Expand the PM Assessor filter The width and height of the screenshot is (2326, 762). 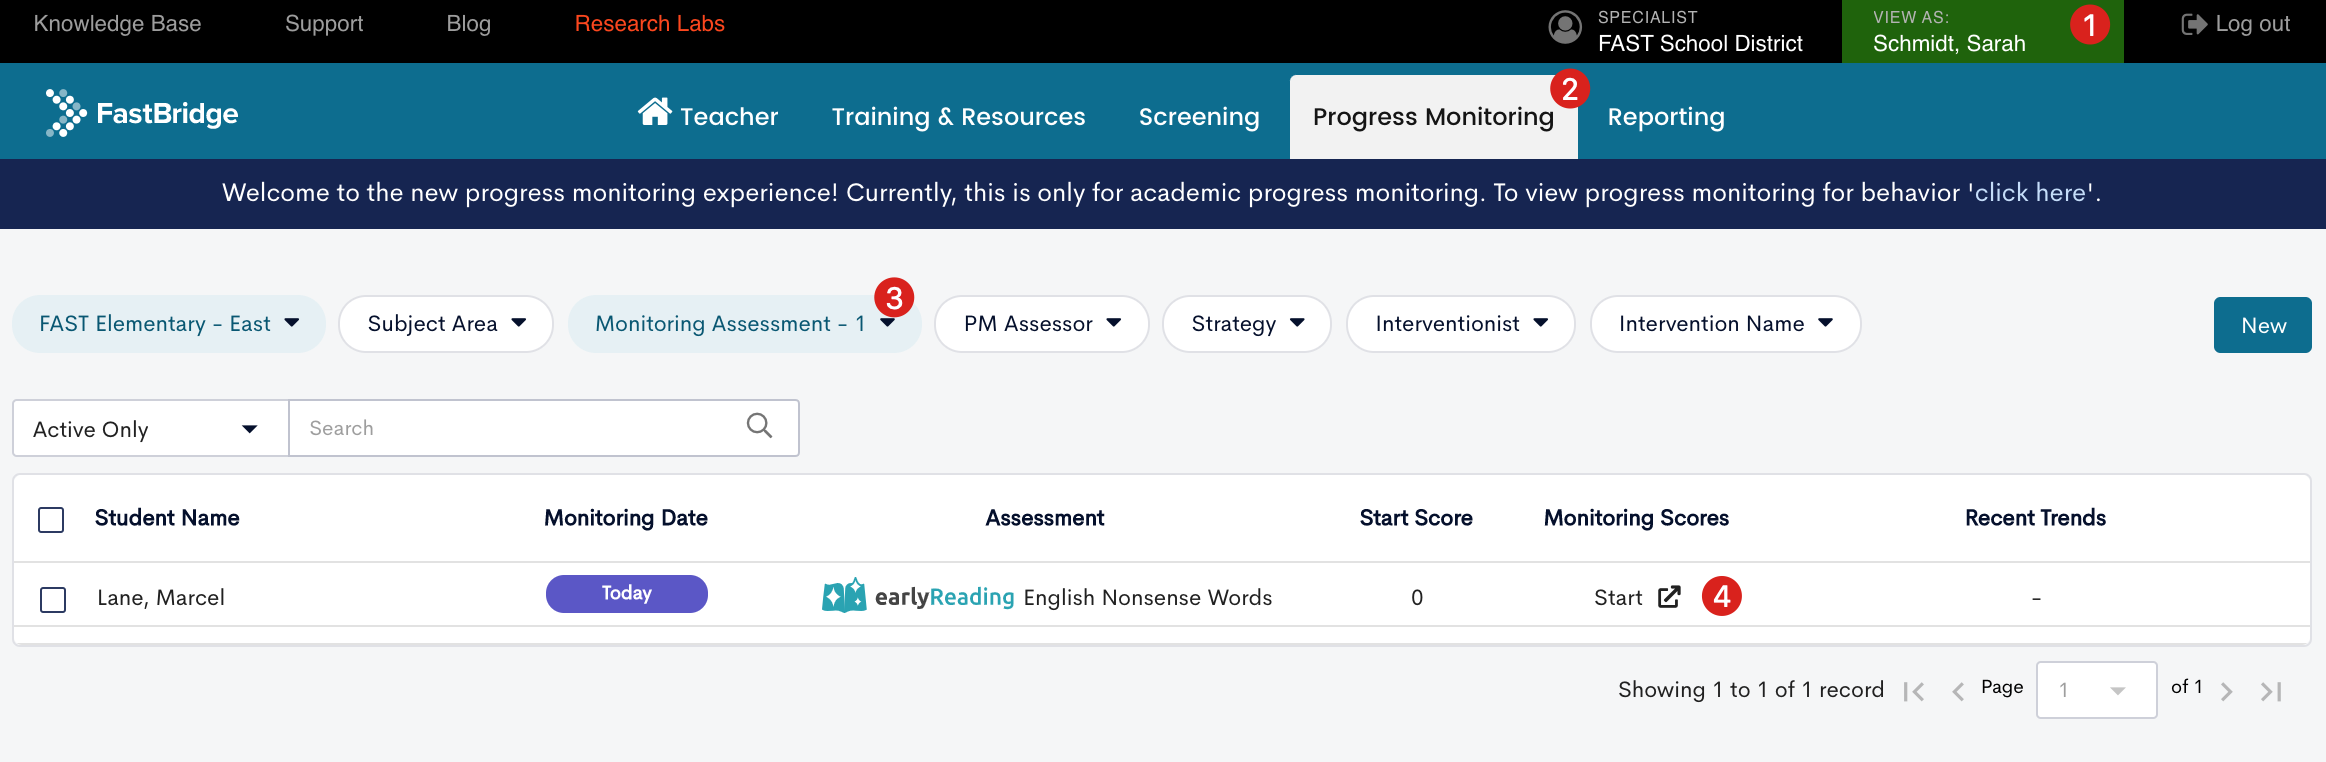1042,324
